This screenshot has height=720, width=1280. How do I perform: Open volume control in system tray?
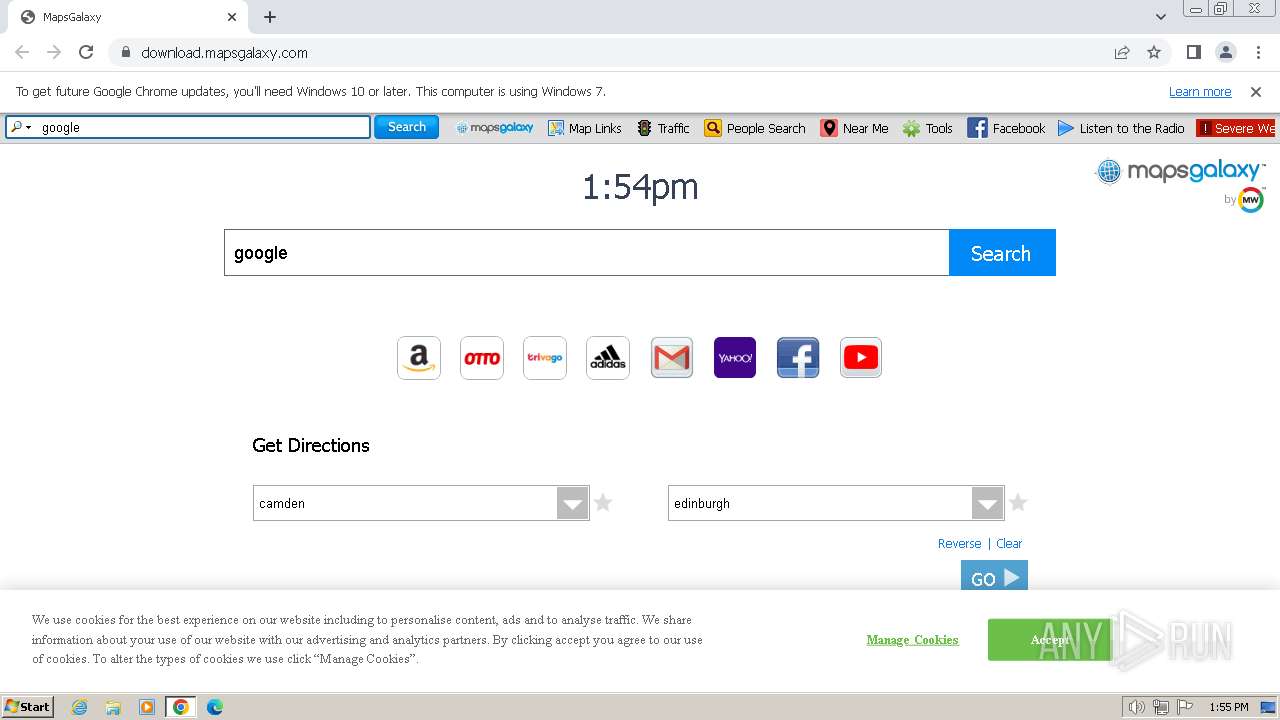tap(1137, 707)
